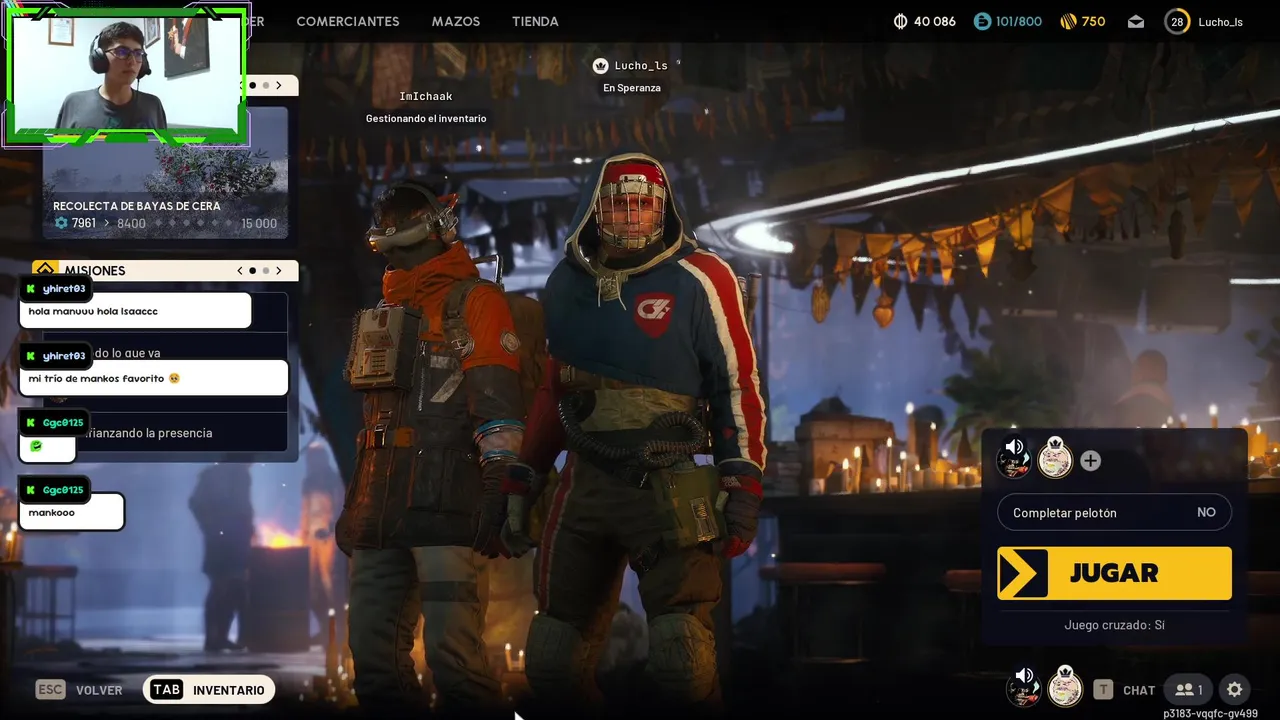Click the ESC key icon
This screenshot has width=1280, height=720.
(x=50, y=690)
